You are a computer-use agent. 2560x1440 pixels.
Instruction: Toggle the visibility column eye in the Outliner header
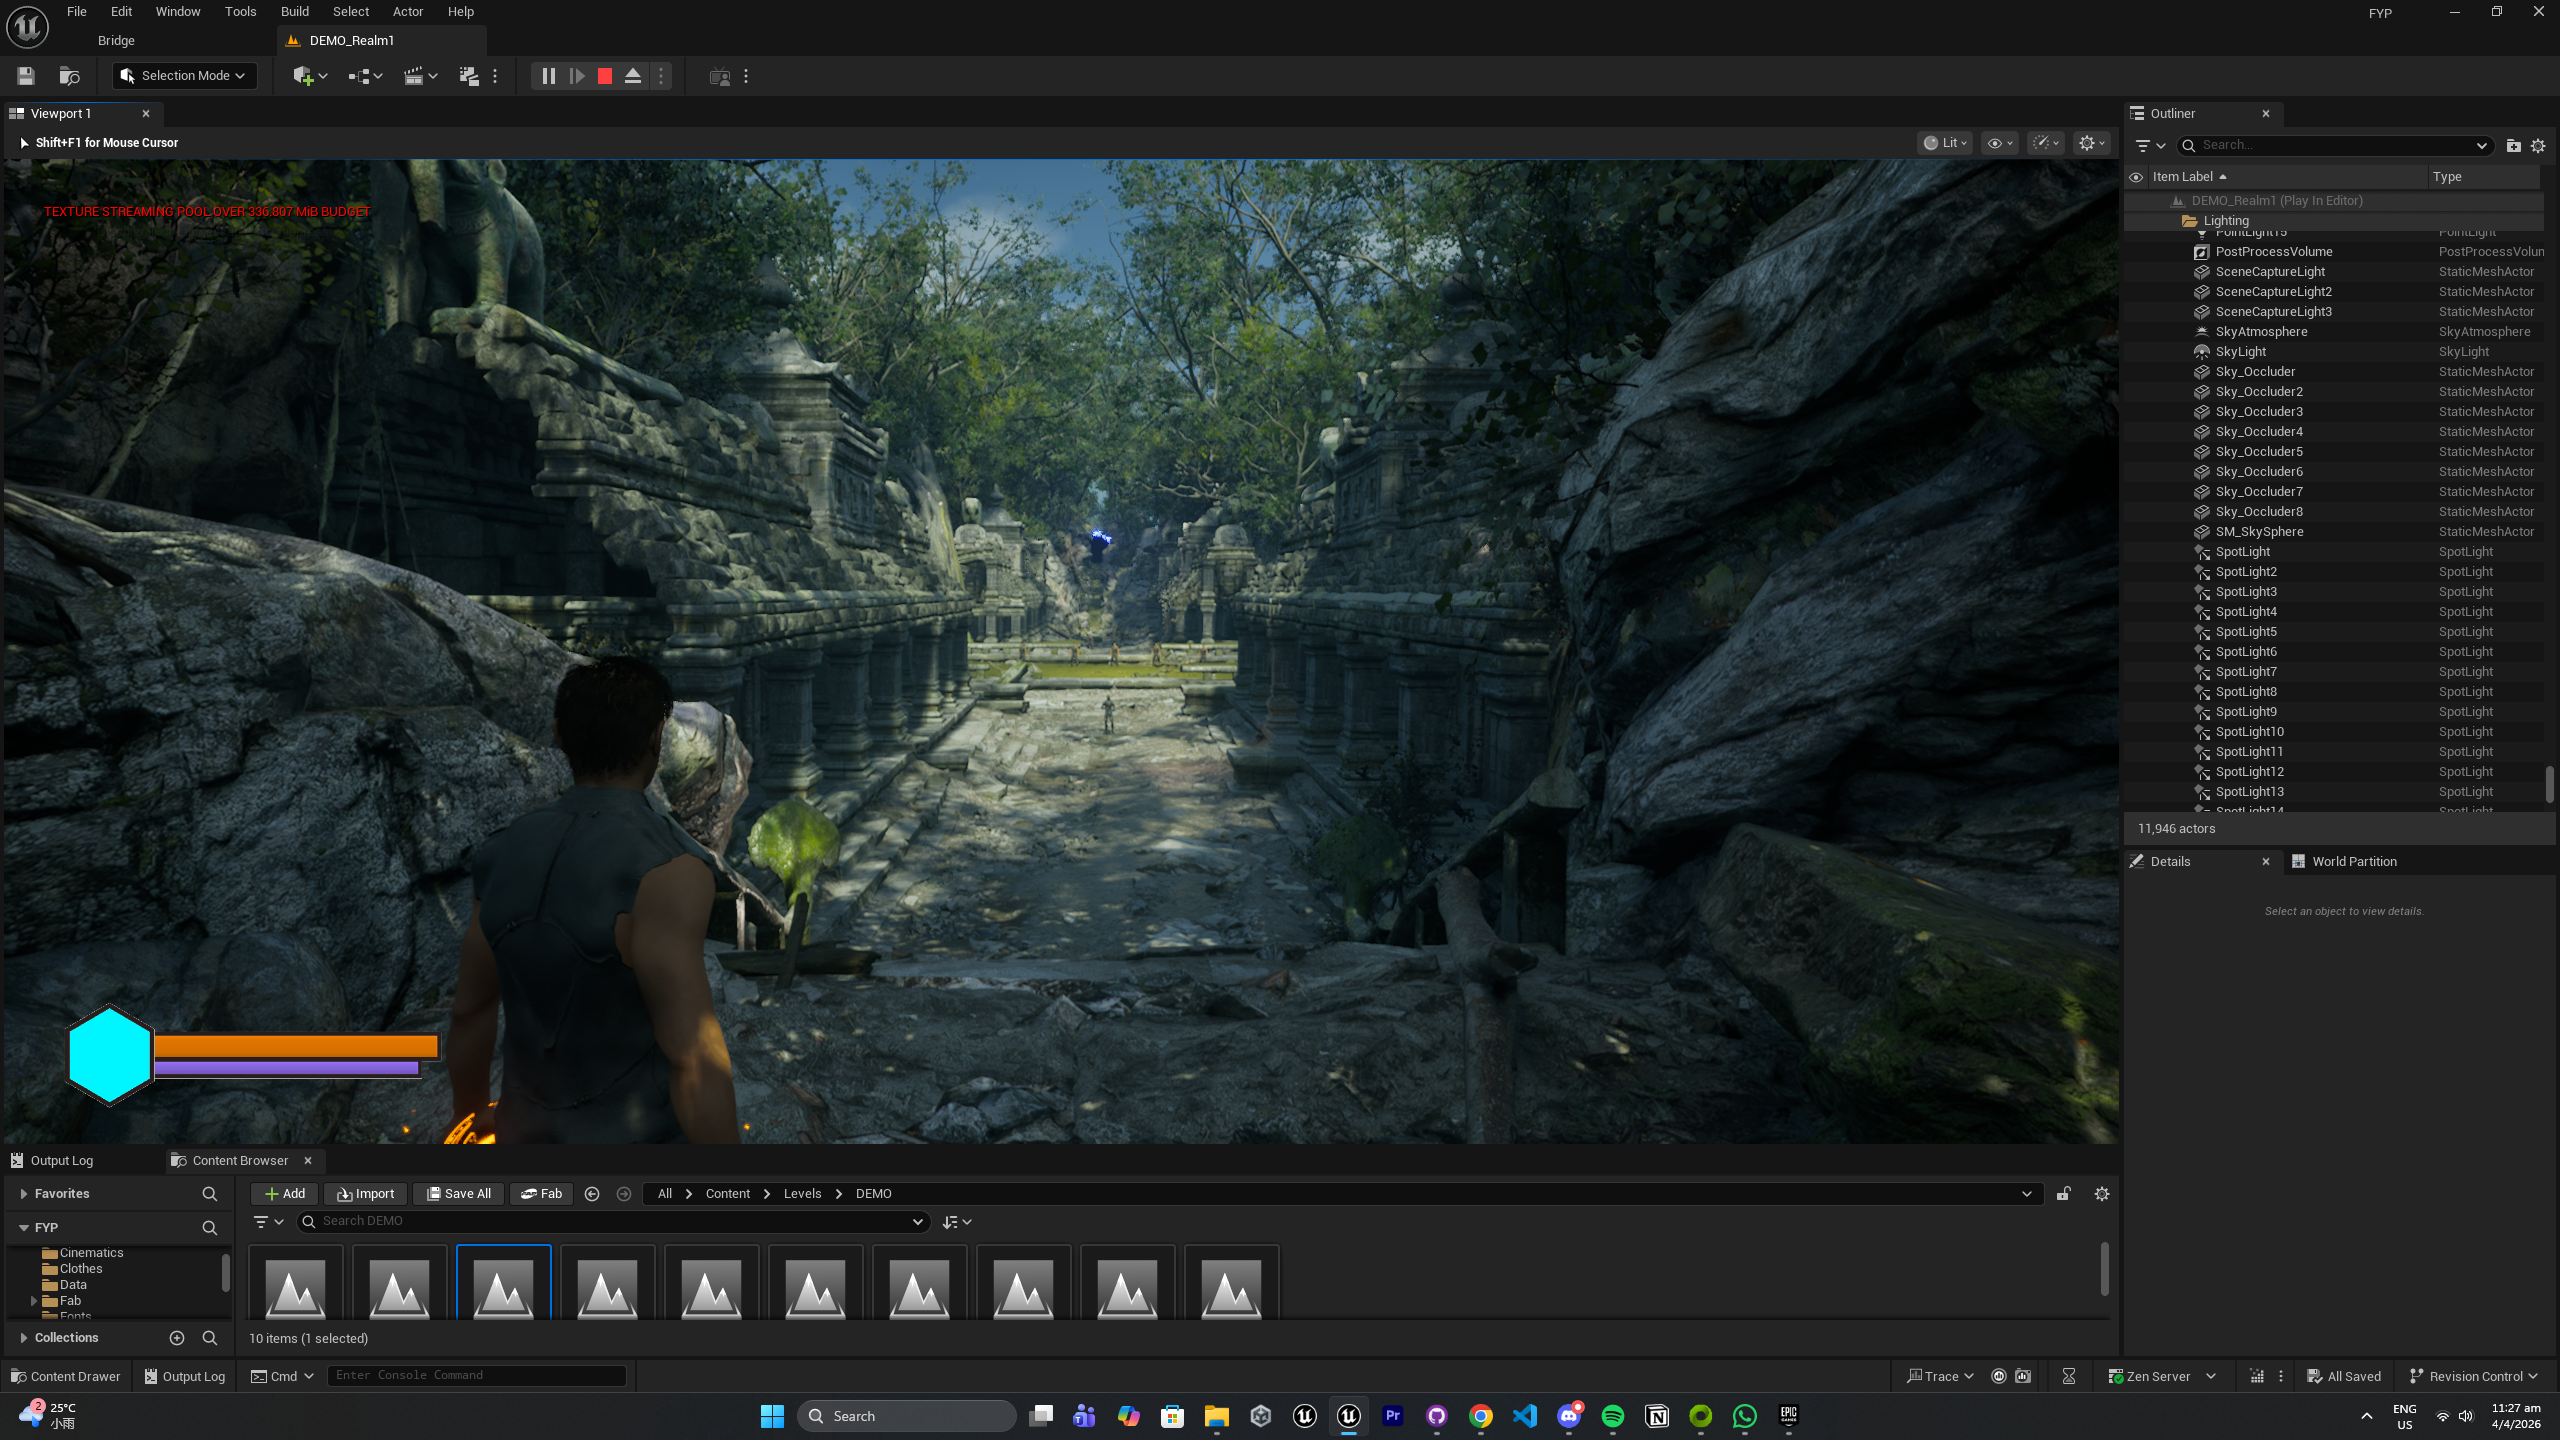pyautogui.click(x=2136, y=177)
